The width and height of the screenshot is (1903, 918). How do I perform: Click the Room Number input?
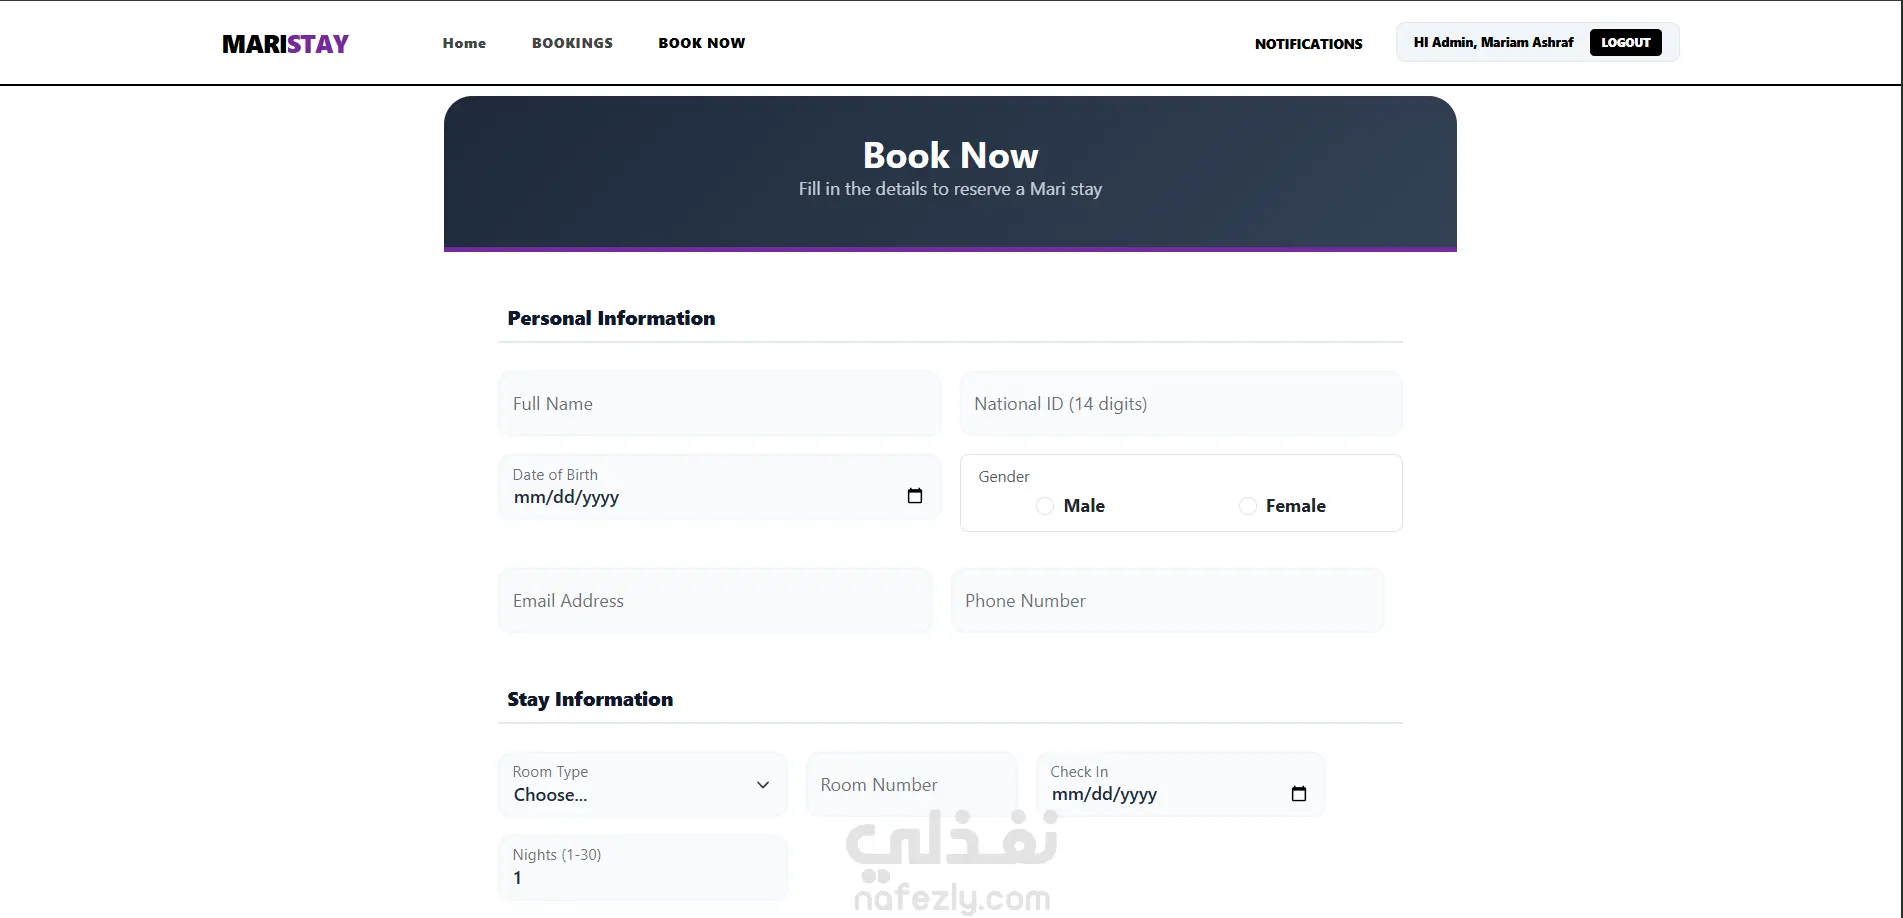[911, 785]
